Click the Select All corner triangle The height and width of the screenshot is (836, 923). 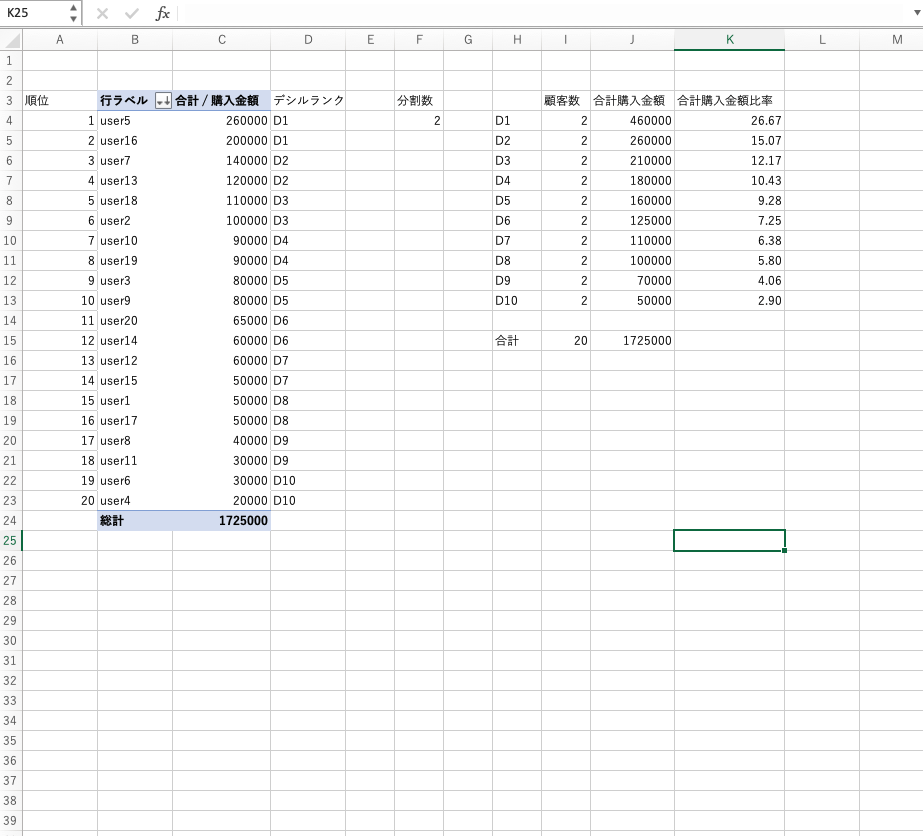pyautogui.click(x=11, y=40)
